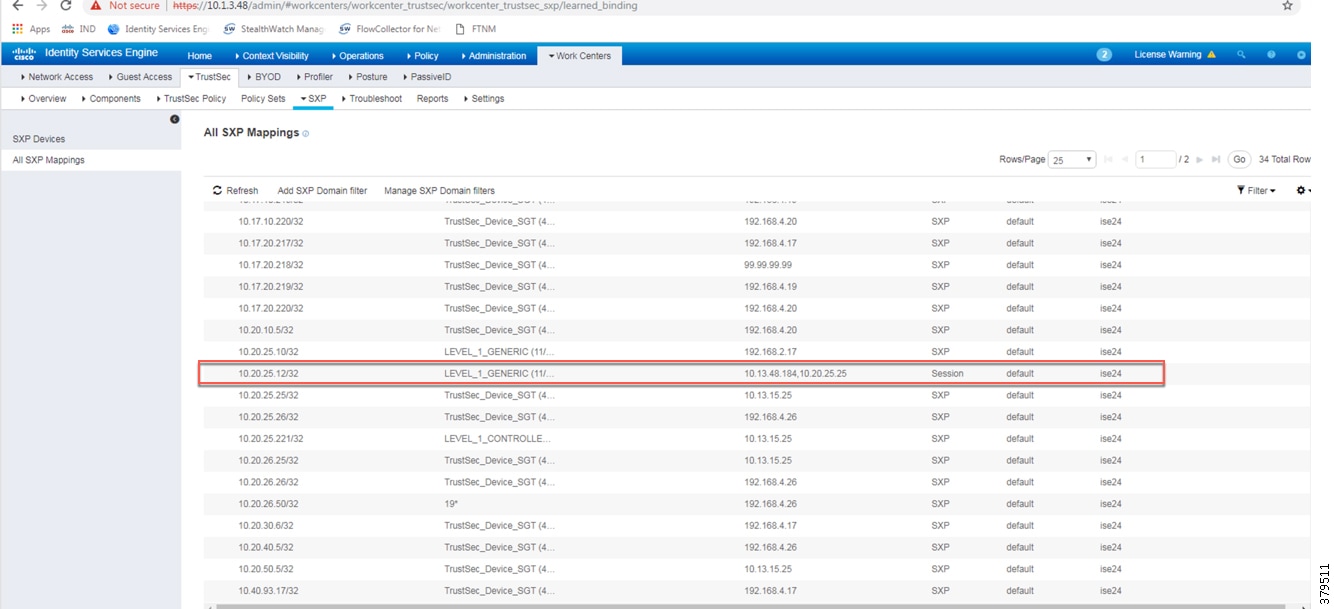This screenshot has width=1334, height=609.
Task: Click the LEVEL_1_CONTROLLE... cell
Action: [x=498, y=439]
